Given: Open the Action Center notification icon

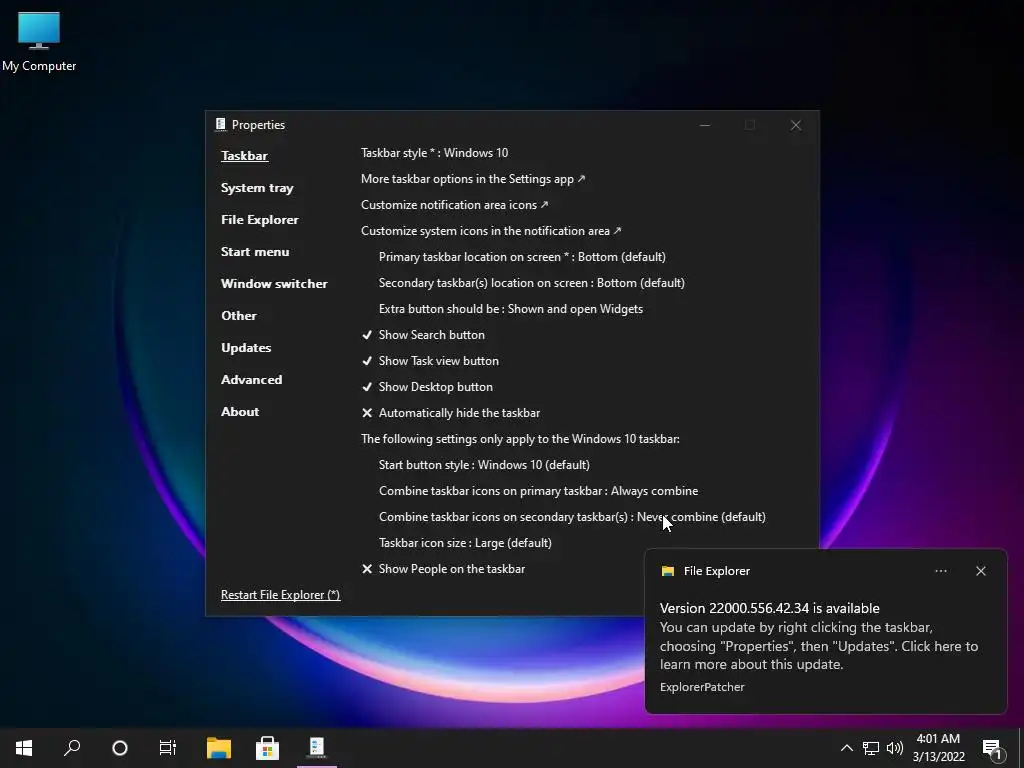Looking at the screenshot, I should tap(993, 750).
